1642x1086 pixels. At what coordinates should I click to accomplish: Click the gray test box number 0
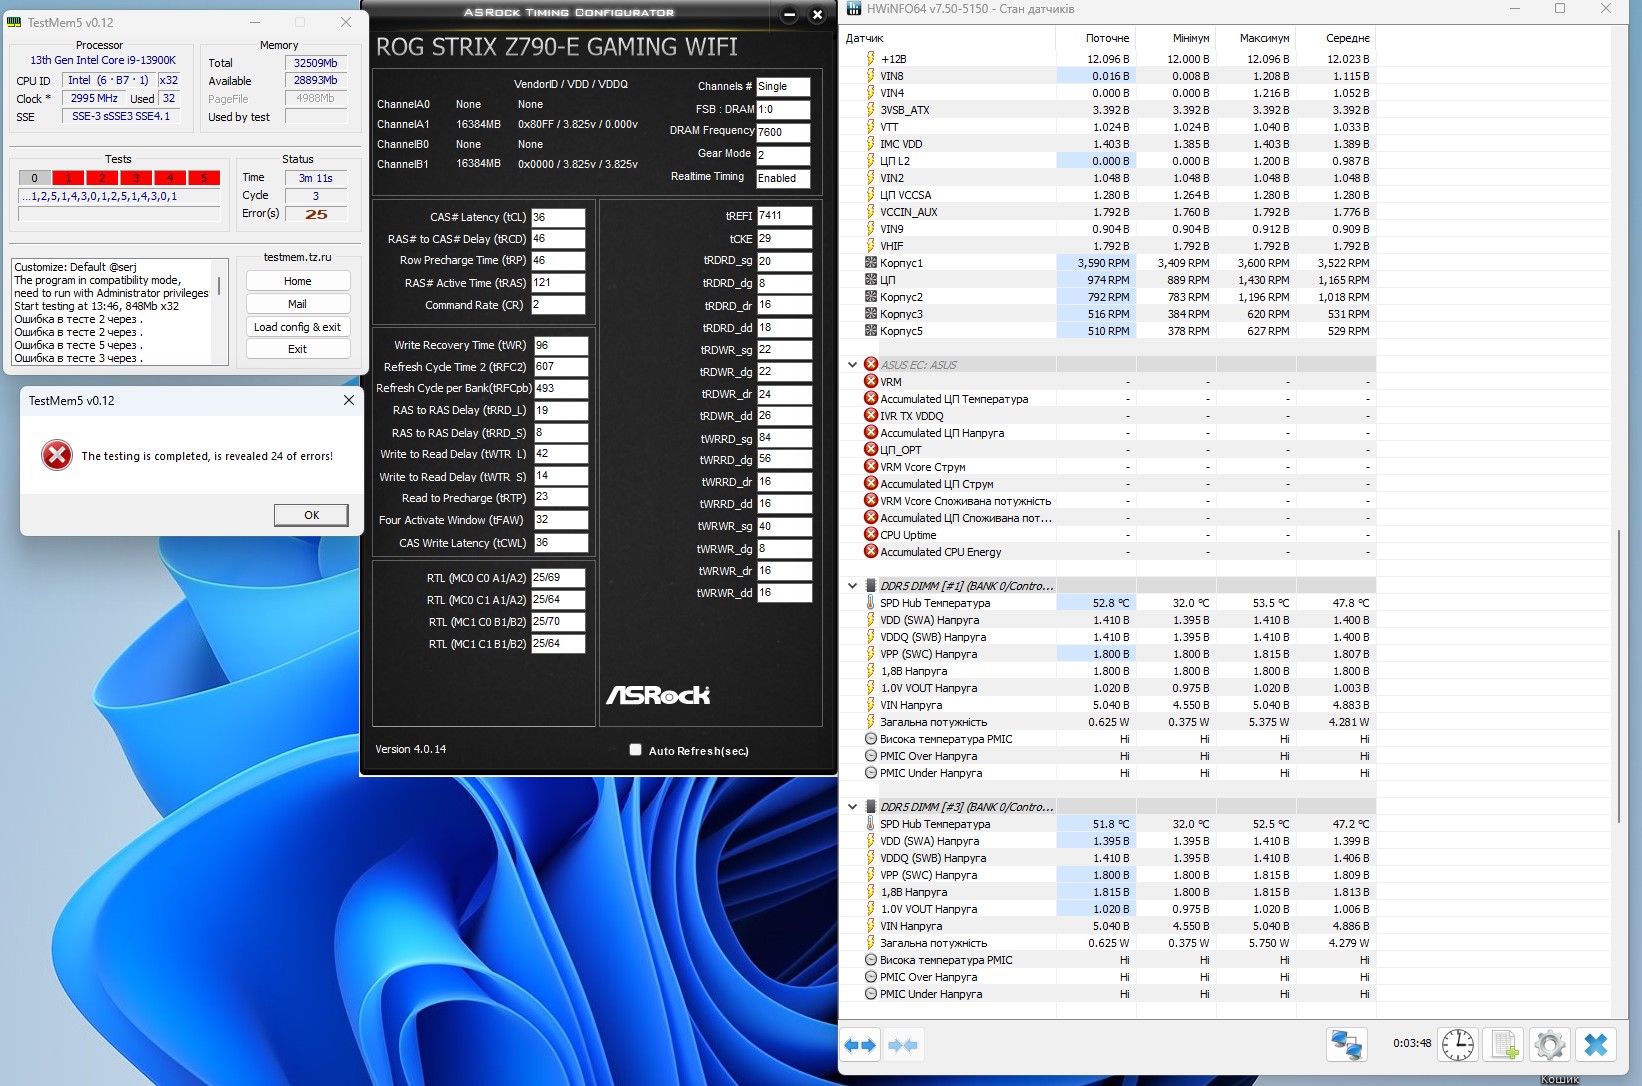(34, 178)
